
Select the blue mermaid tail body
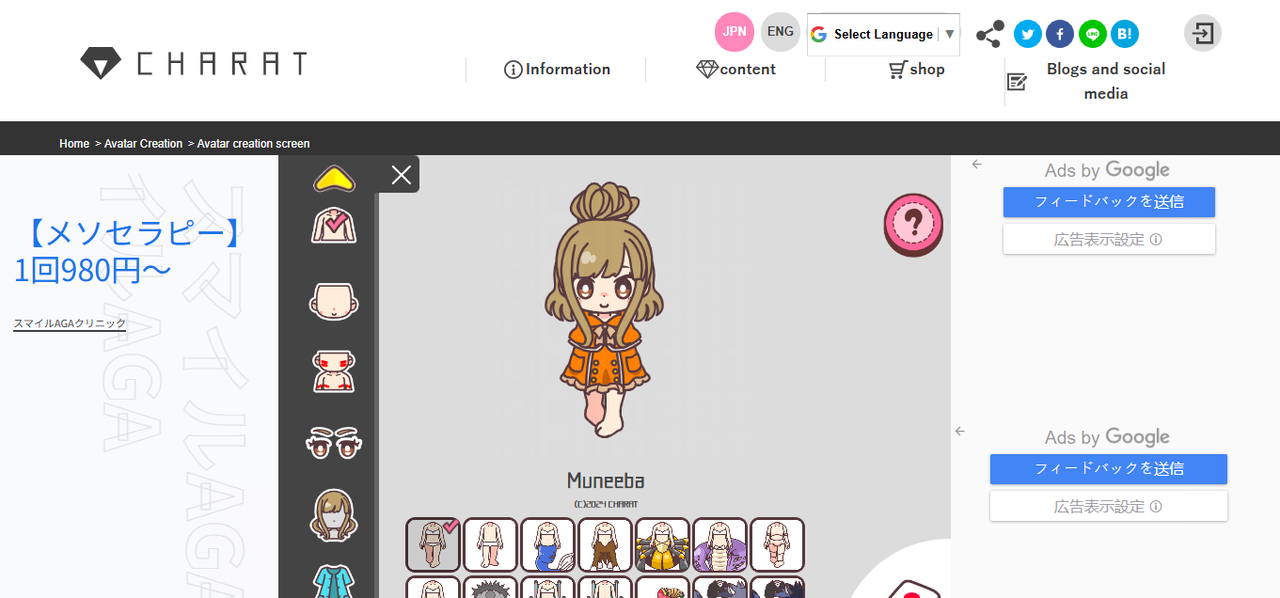point(548,544)
